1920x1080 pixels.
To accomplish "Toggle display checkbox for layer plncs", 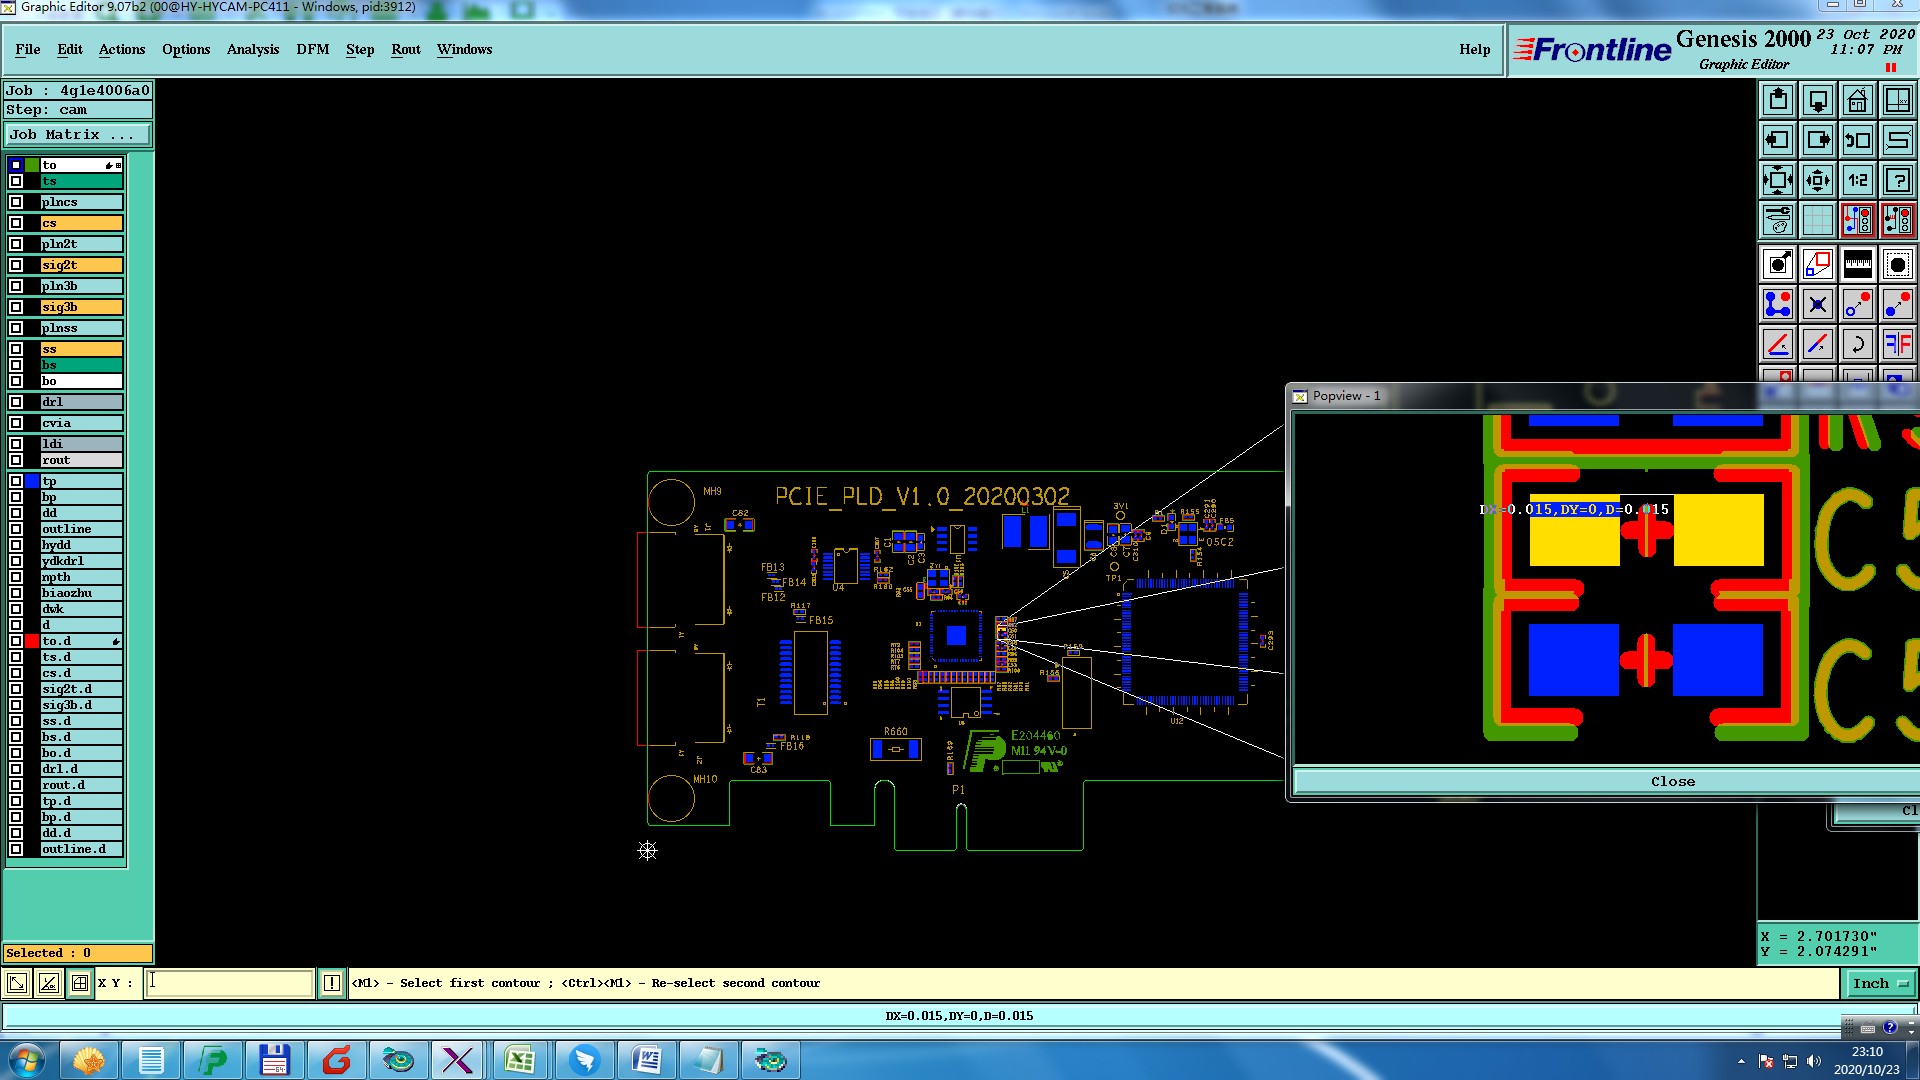I will [x=16, y=202].
